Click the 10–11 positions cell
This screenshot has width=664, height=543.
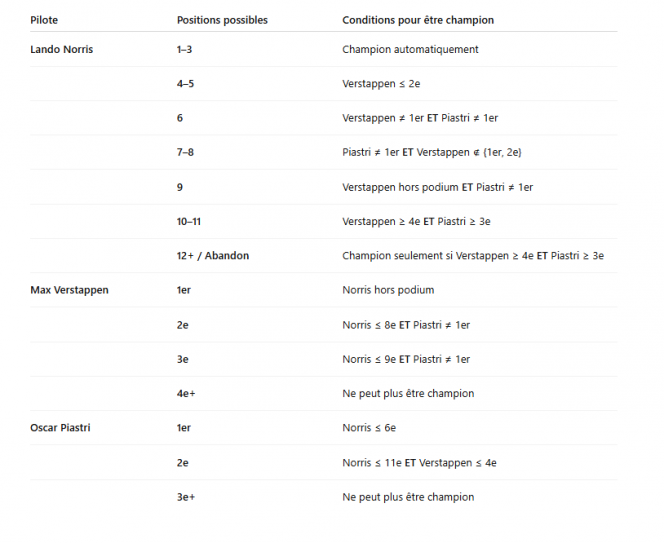tap(189, 221)
